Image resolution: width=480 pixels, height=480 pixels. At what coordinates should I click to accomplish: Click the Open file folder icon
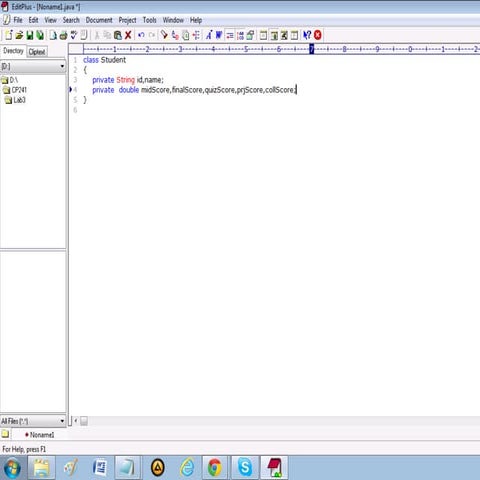click(x=19, y=35)
